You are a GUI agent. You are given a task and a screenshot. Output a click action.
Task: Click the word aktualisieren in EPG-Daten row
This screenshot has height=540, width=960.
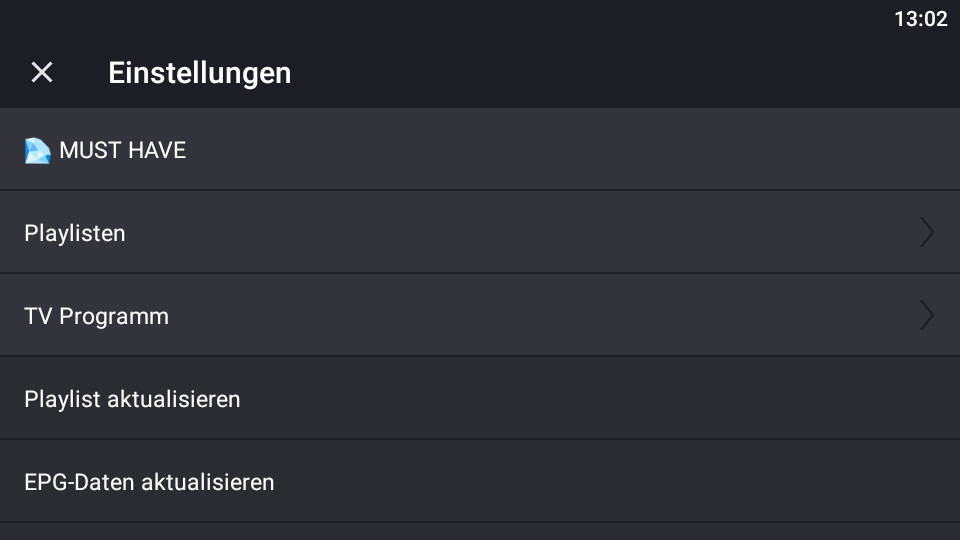click(x=208, y=482)
